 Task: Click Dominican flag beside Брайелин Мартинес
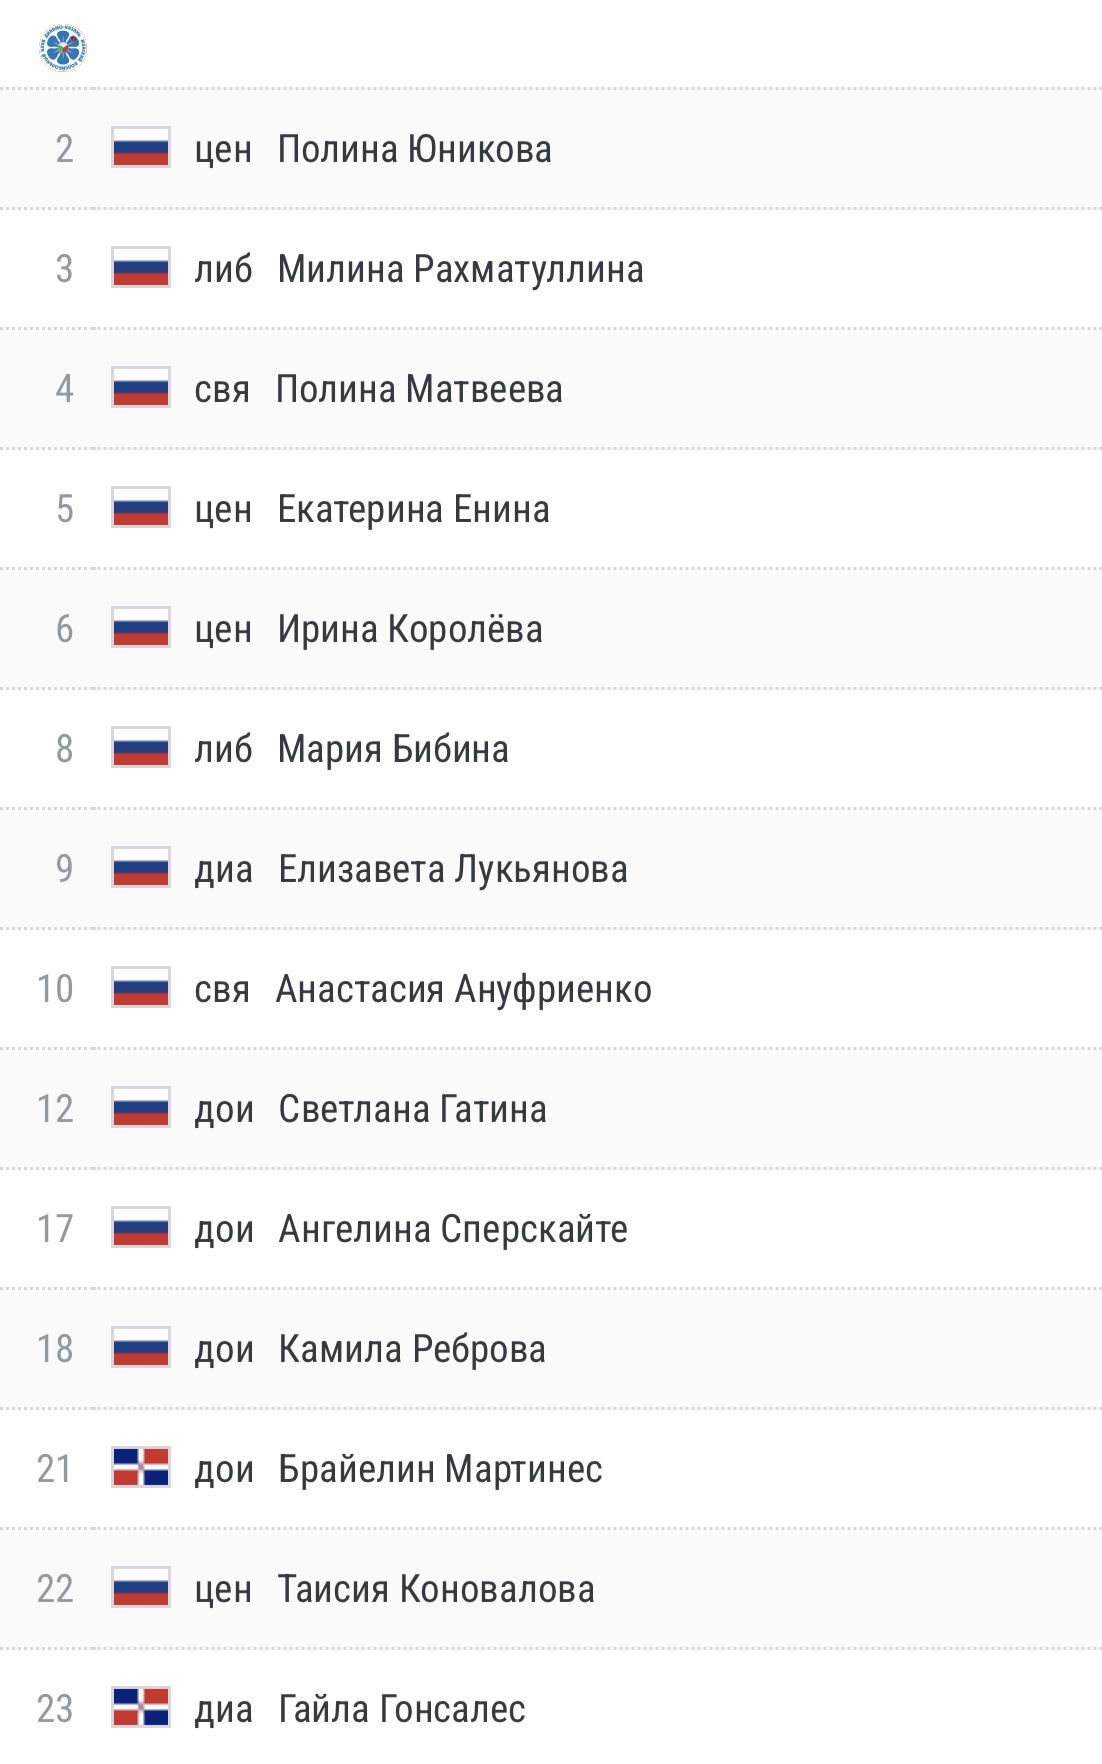pyautogui.click(x=141, y=1468)
